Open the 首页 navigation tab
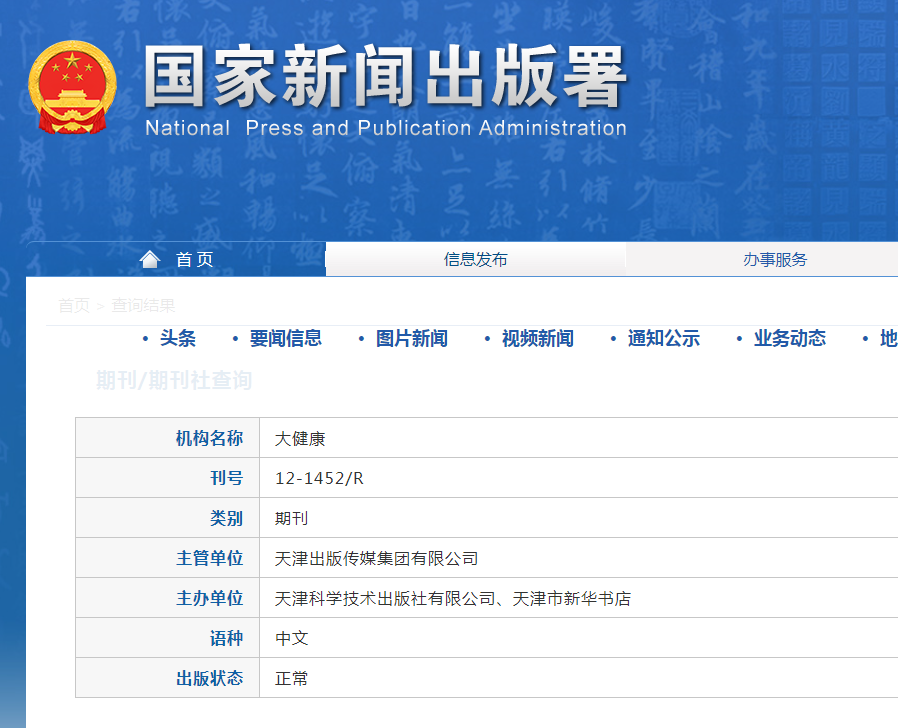The image size is (898, 728). click(194, 260)
